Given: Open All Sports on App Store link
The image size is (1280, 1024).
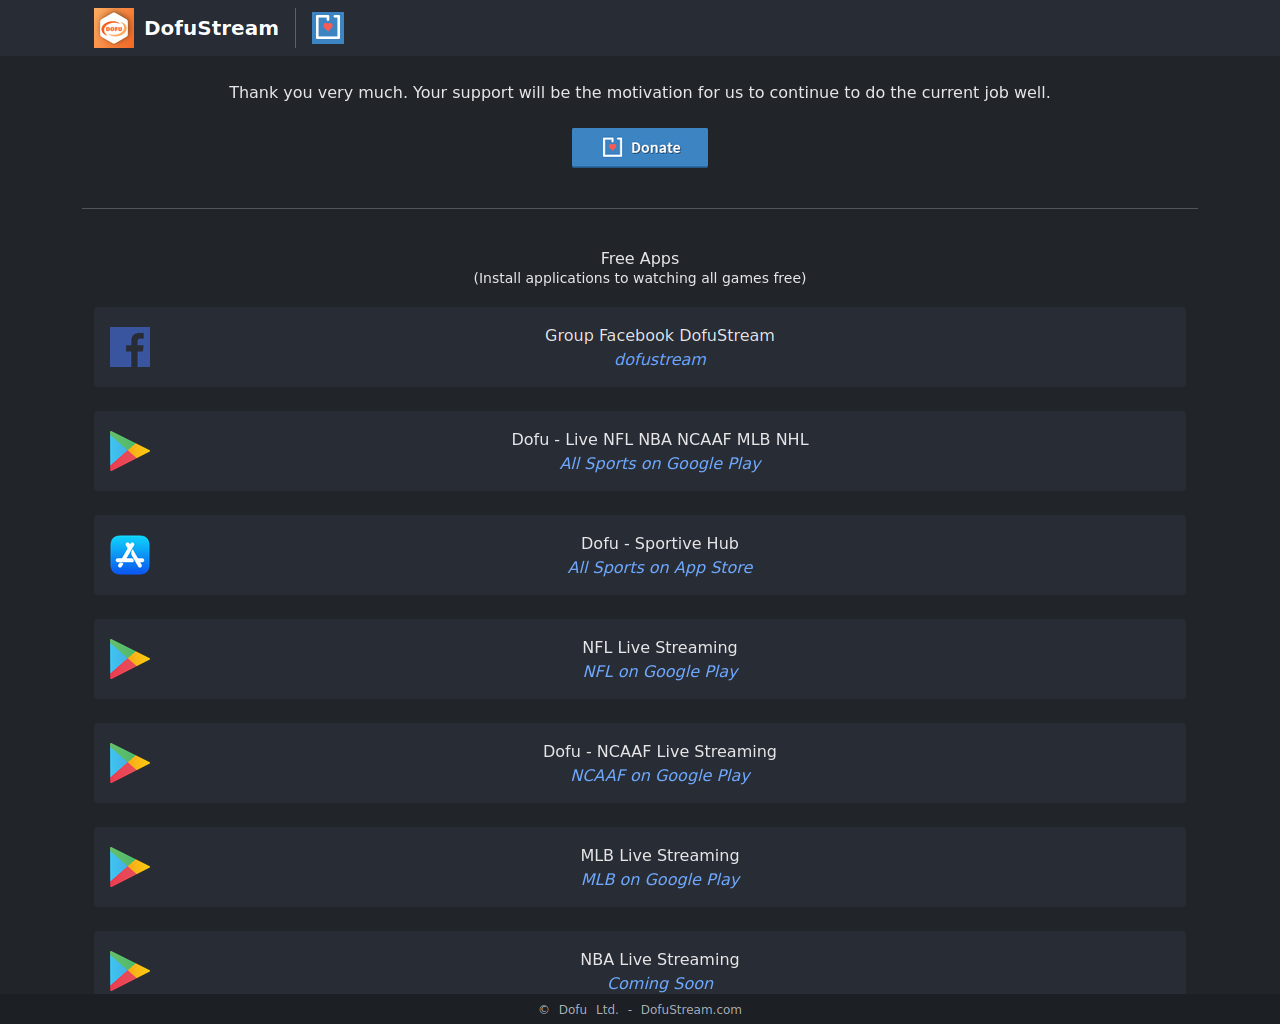Looking at the screenshot, I should coord(660,567).
